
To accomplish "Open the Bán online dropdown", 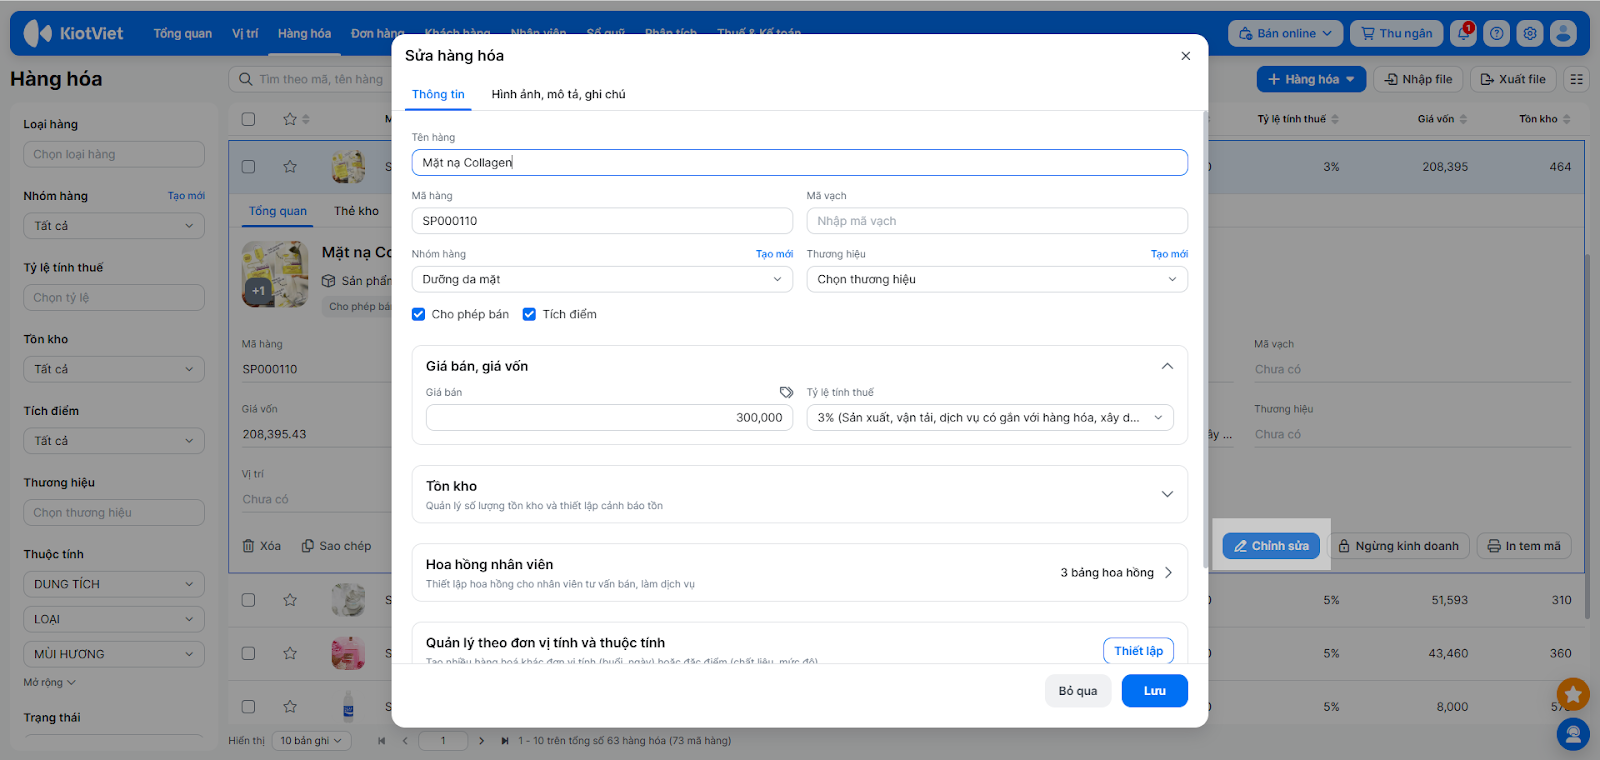I will click(1286, 33).
